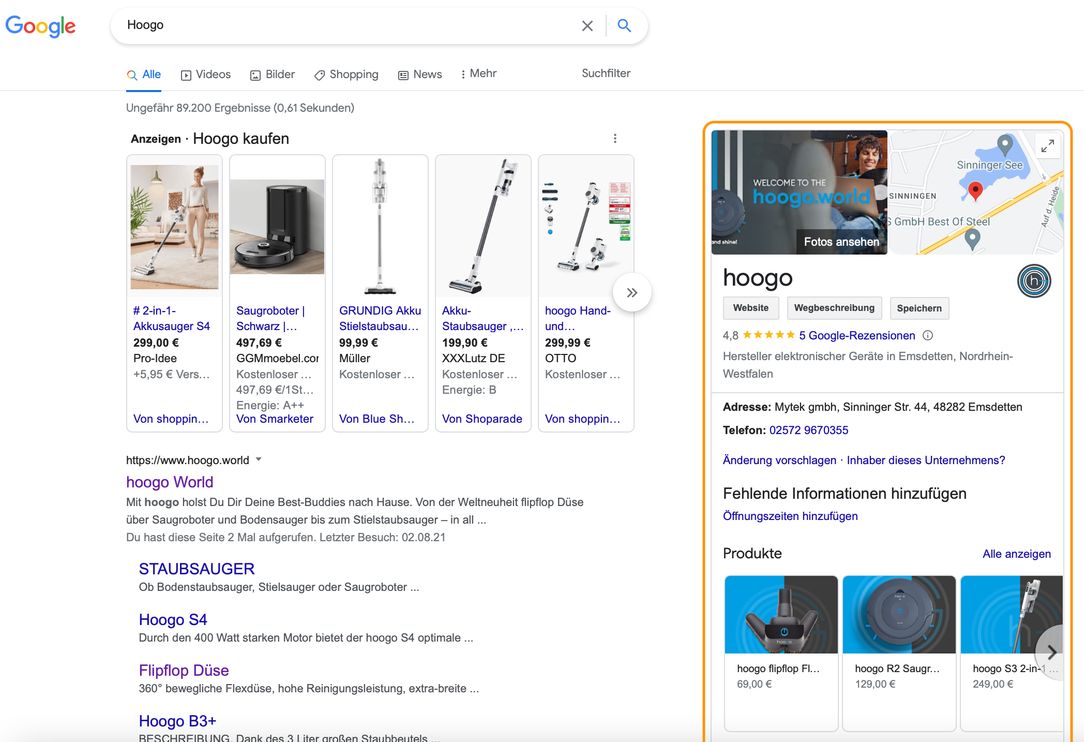
Task: Open hoogo Hand- und OTTO ad title
Action: click(x=577, y=318)
